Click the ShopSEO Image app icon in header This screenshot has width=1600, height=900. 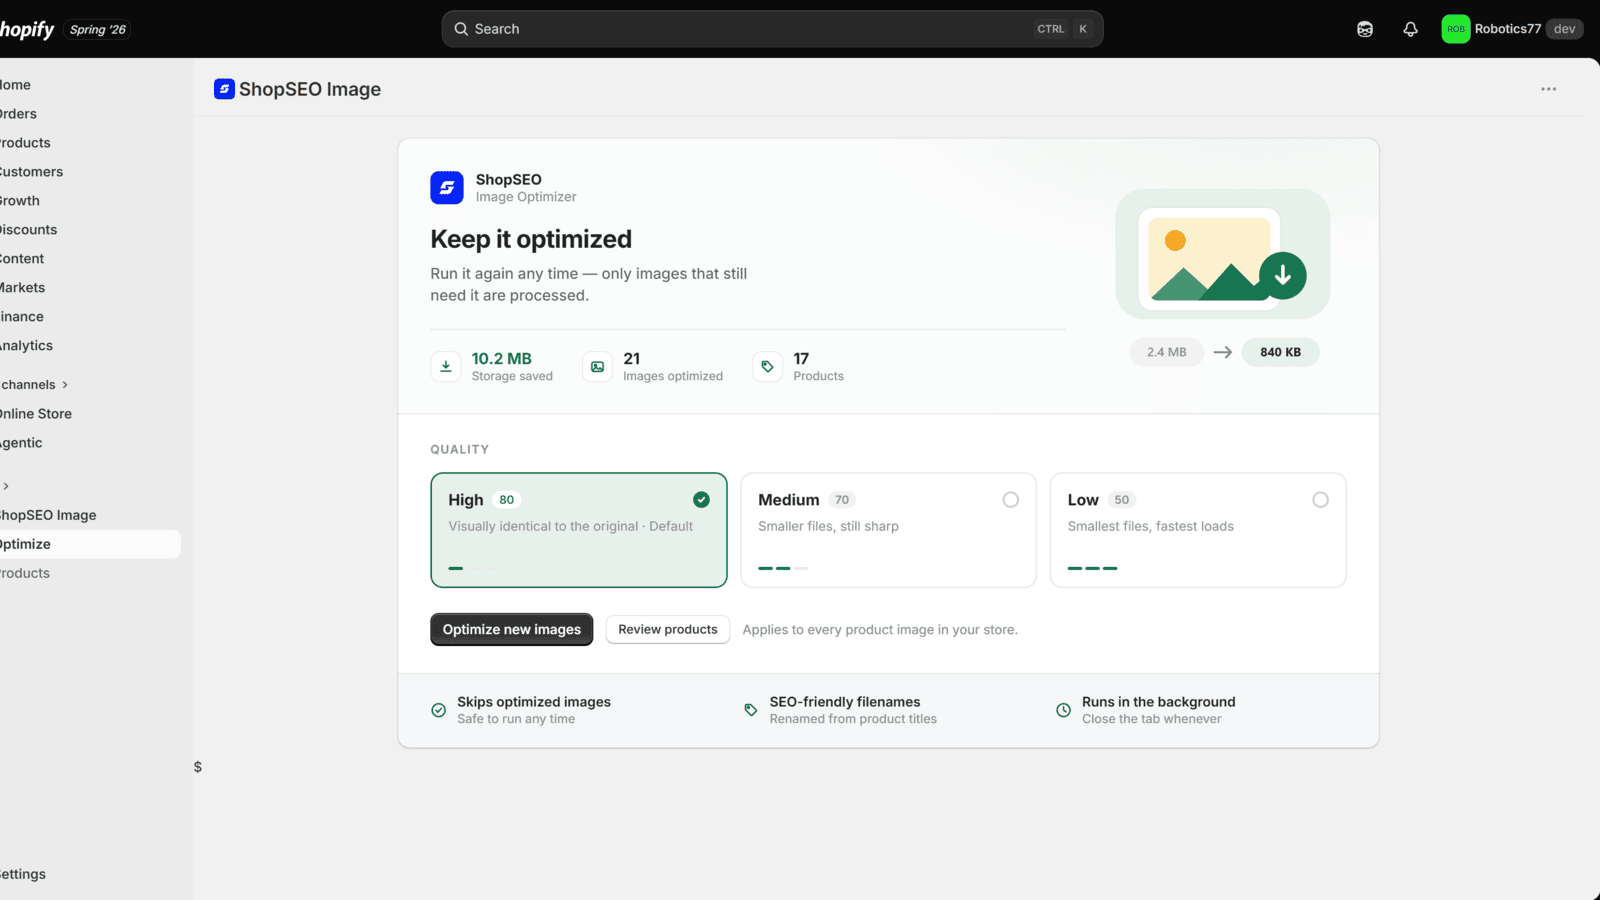[224, 89]
